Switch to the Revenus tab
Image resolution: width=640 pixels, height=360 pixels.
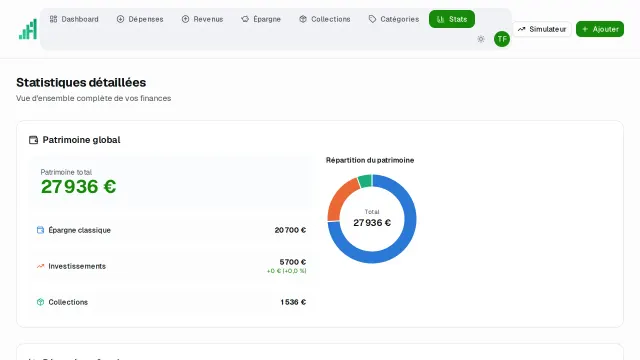click(x=202, y=19)
